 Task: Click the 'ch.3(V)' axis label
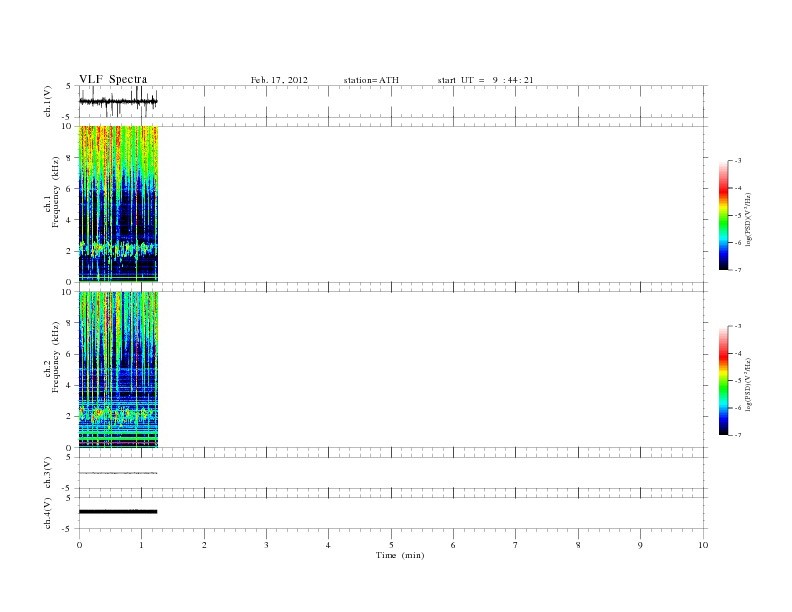tap(48, 473)
